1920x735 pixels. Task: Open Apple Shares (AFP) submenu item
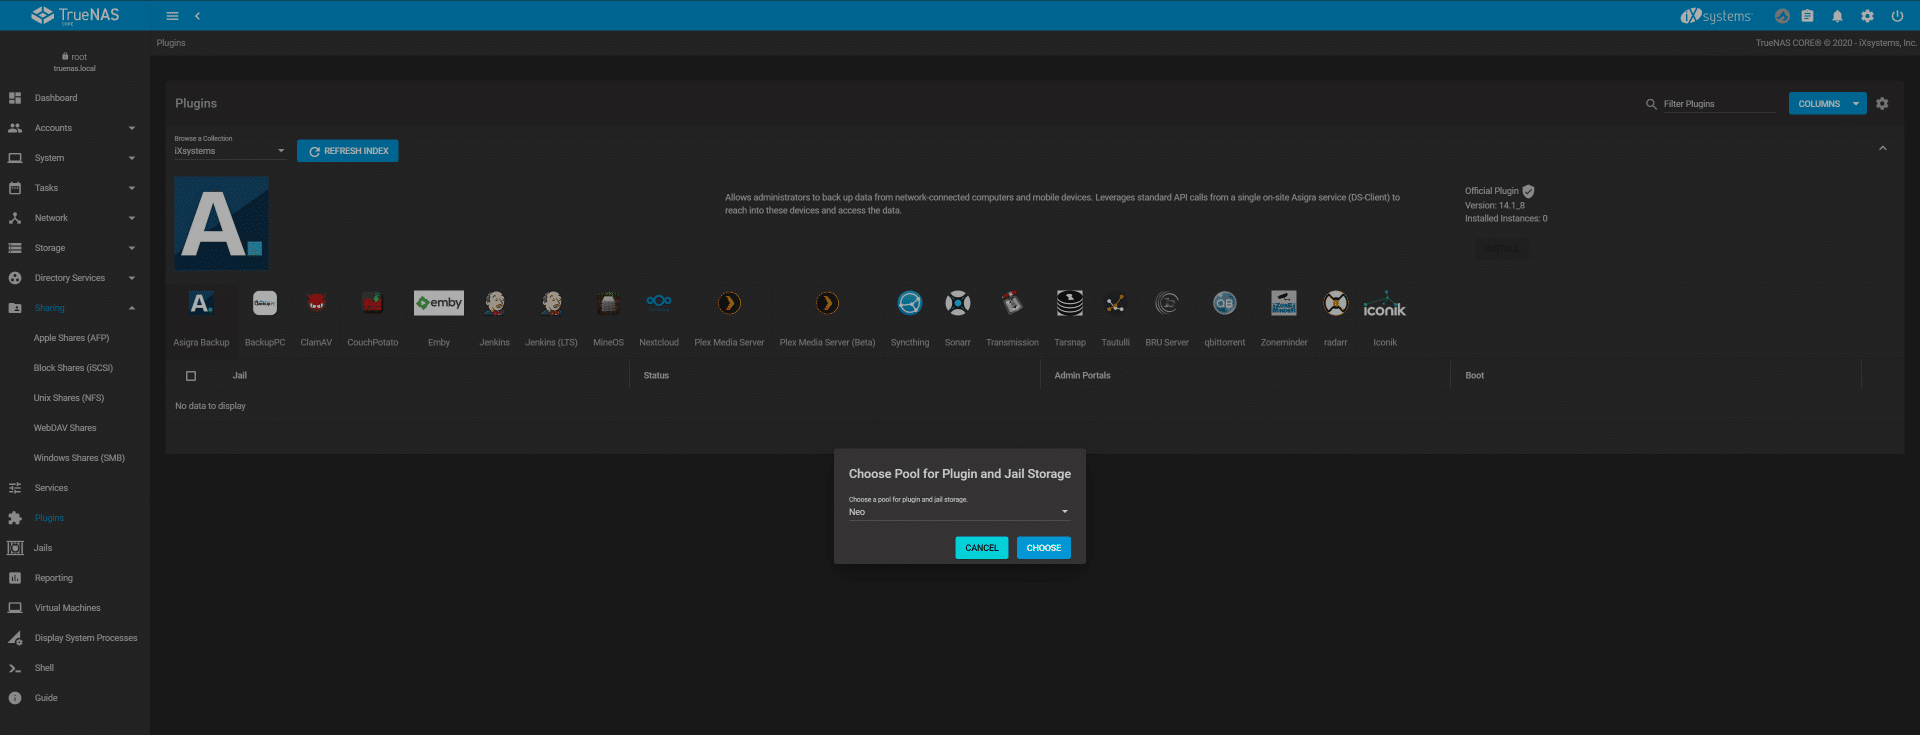[x=75, y=338]
